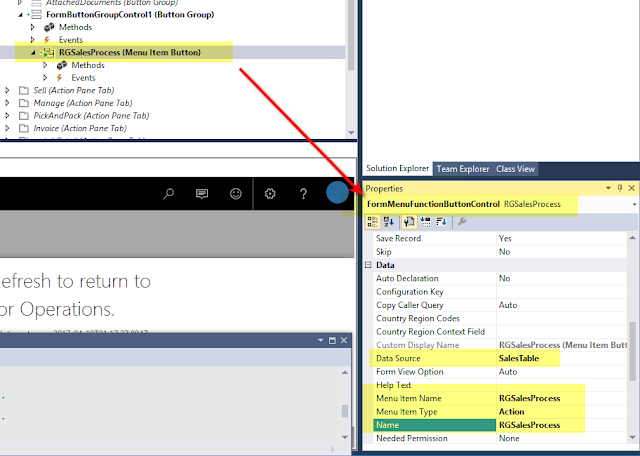Select the Manage Action Pane Tab item

82,103
